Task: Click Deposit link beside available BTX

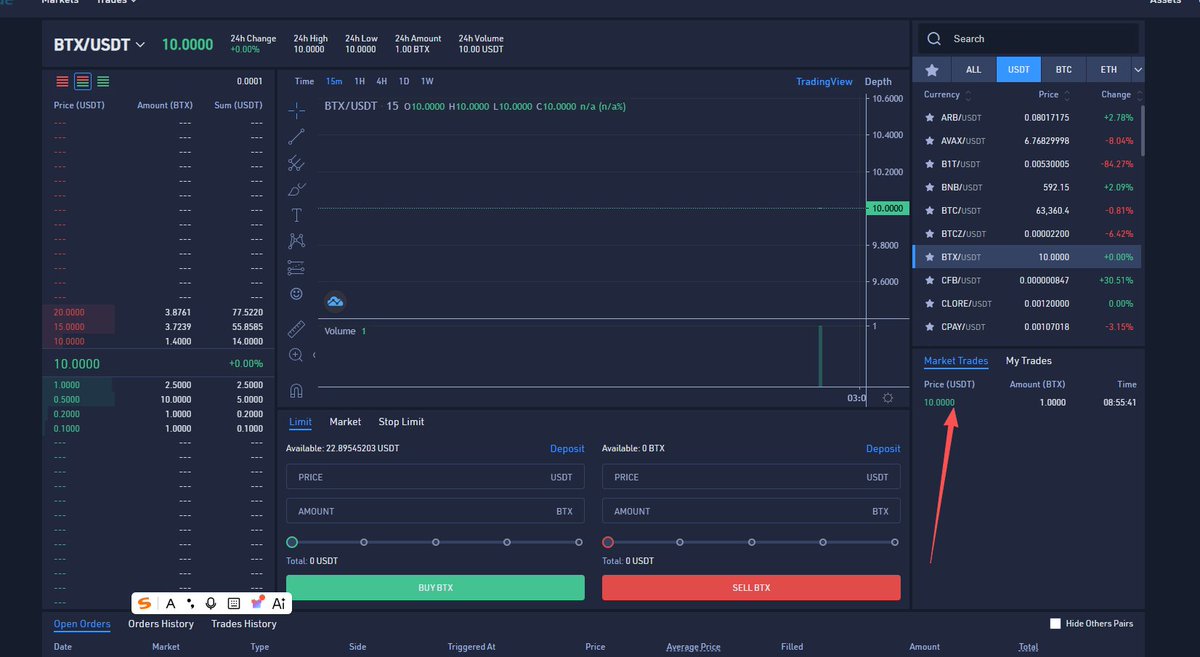Action: click(883, 449)
